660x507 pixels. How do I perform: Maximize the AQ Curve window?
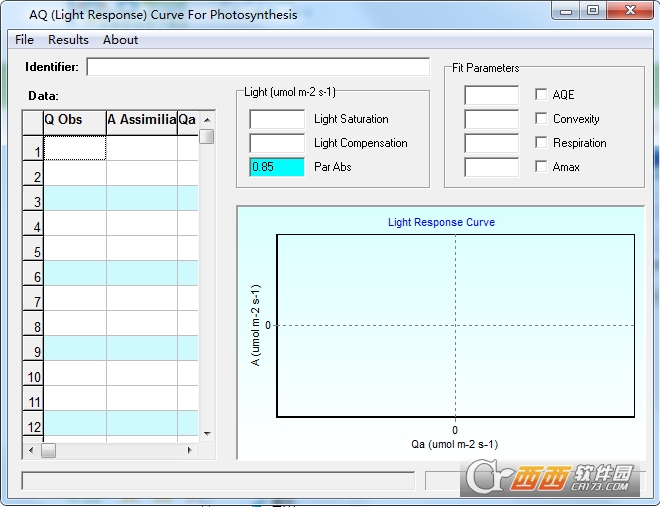click(x=593, y=11)
